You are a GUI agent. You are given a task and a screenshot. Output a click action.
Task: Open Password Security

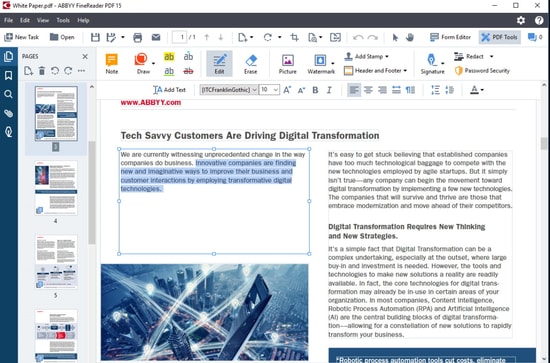(x=482, y=70)
